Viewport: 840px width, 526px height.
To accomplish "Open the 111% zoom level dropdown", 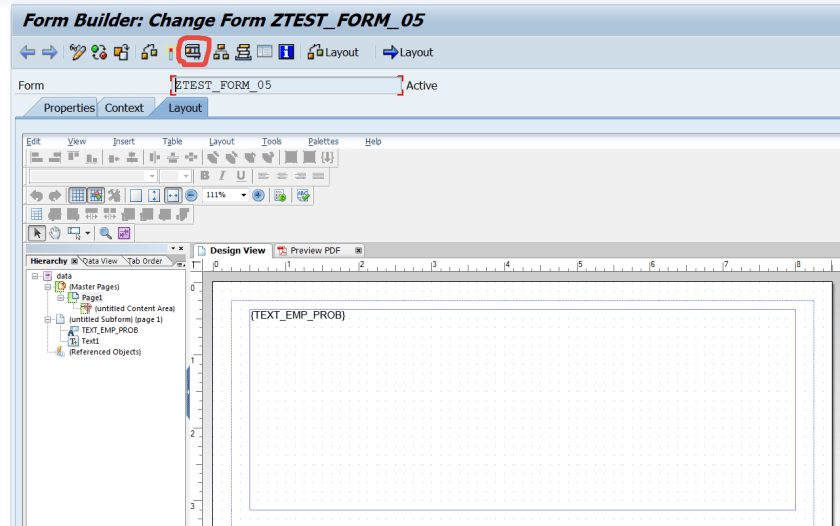I will click(x=243, y=195).
